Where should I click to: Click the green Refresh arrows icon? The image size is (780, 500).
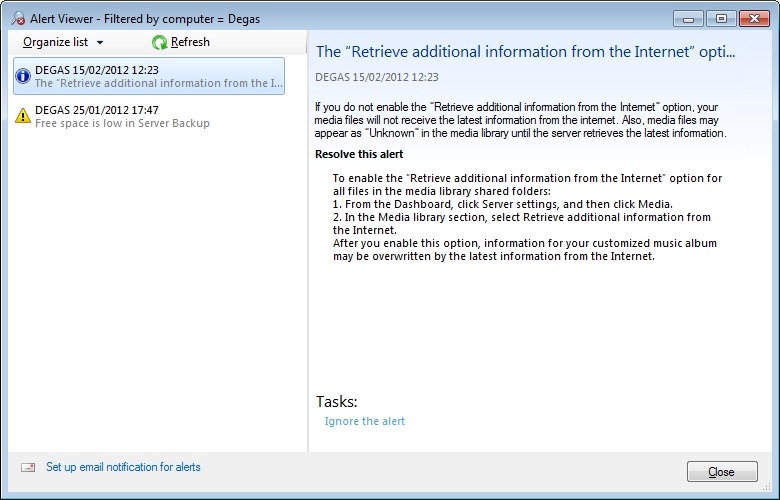pos(159,42)
